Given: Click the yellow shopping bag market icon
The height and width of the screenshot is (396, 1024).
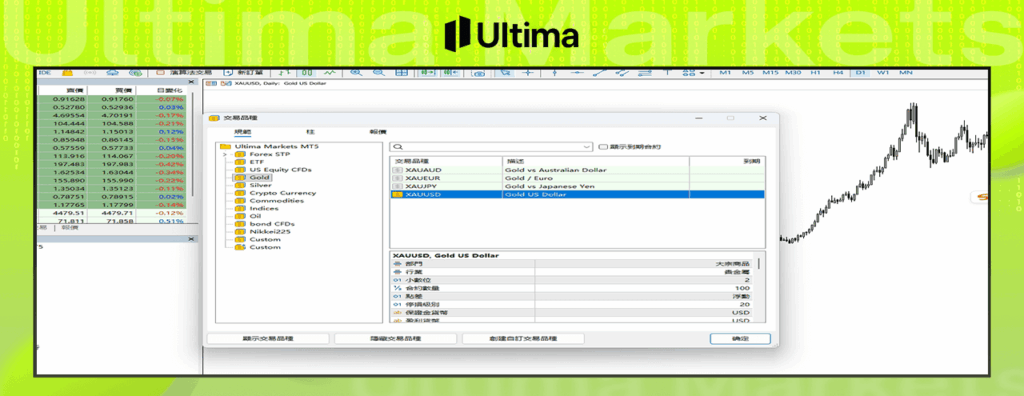Looking at the screenshot, I should (67, 73).
